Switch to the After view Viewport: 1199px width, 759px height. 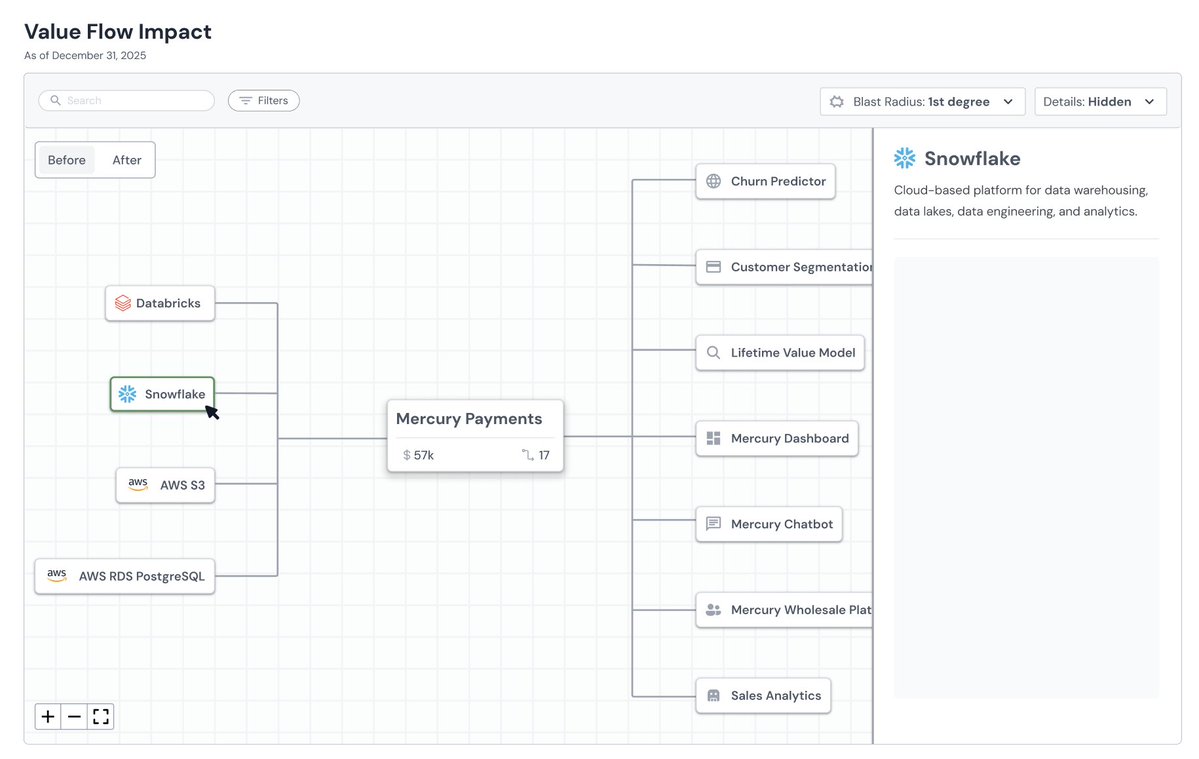[127, 160]
